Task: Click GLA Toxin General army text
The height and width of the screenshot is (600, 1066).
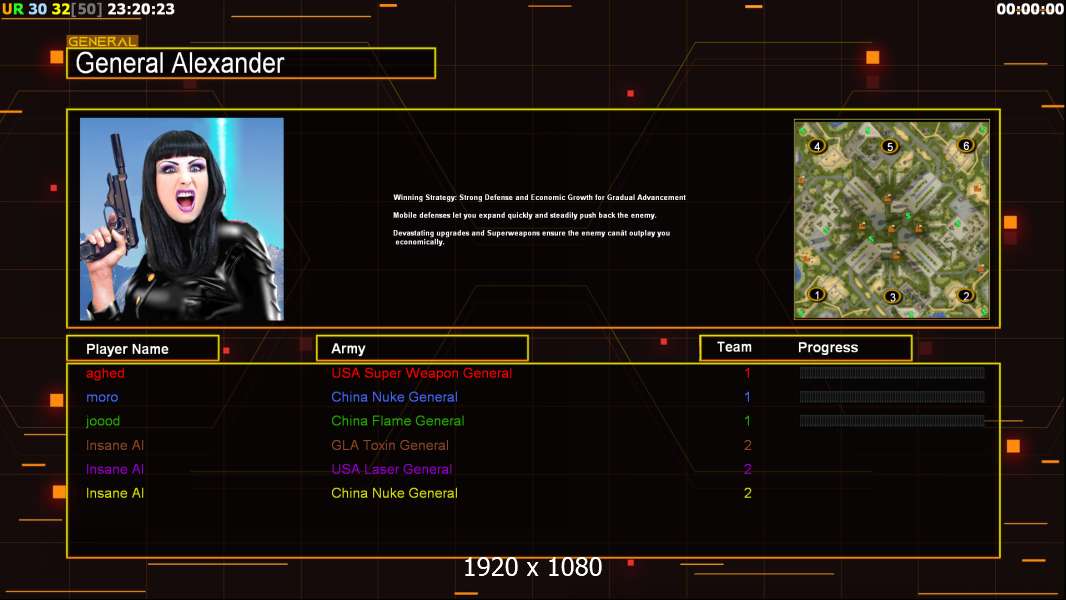Action: point(390,445)
